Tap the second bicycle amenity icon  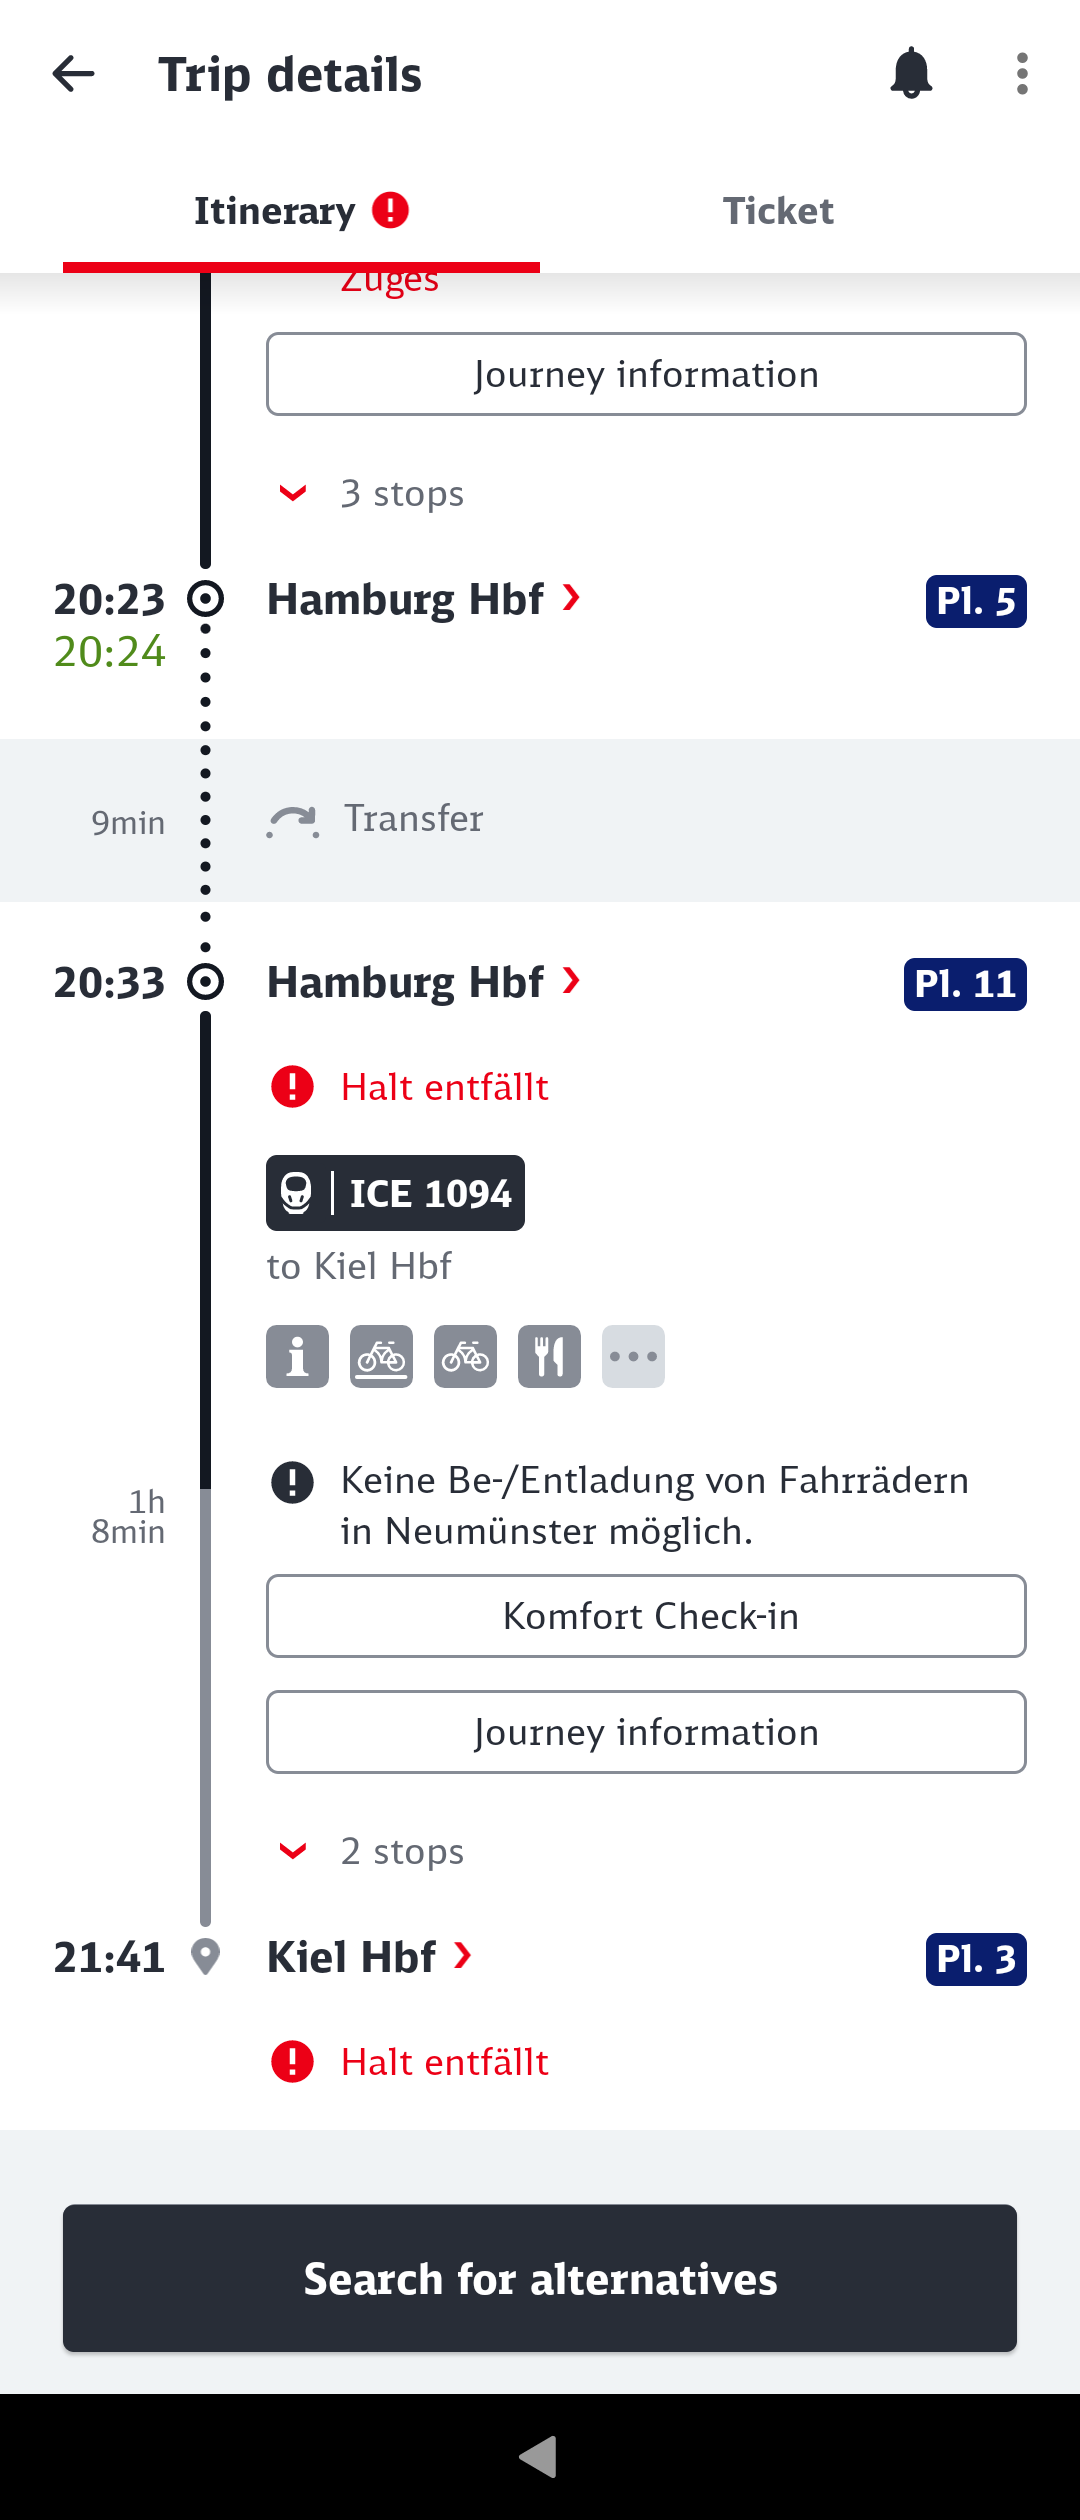coord(465,1357)
